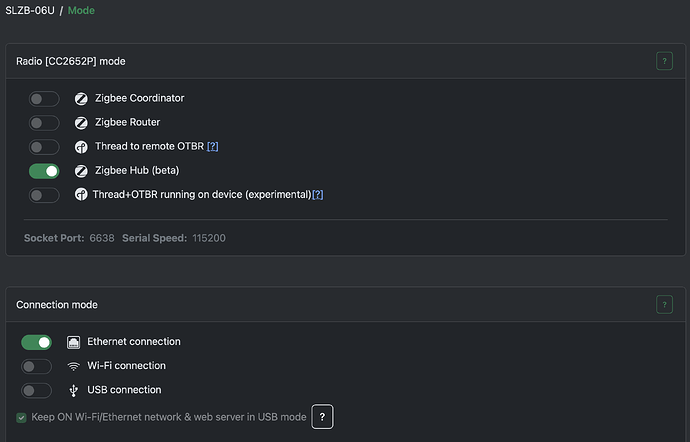Enable the Zigbee Router toggle
The height and width of the screenshot is (442, 690).
(x=44, y=123)
